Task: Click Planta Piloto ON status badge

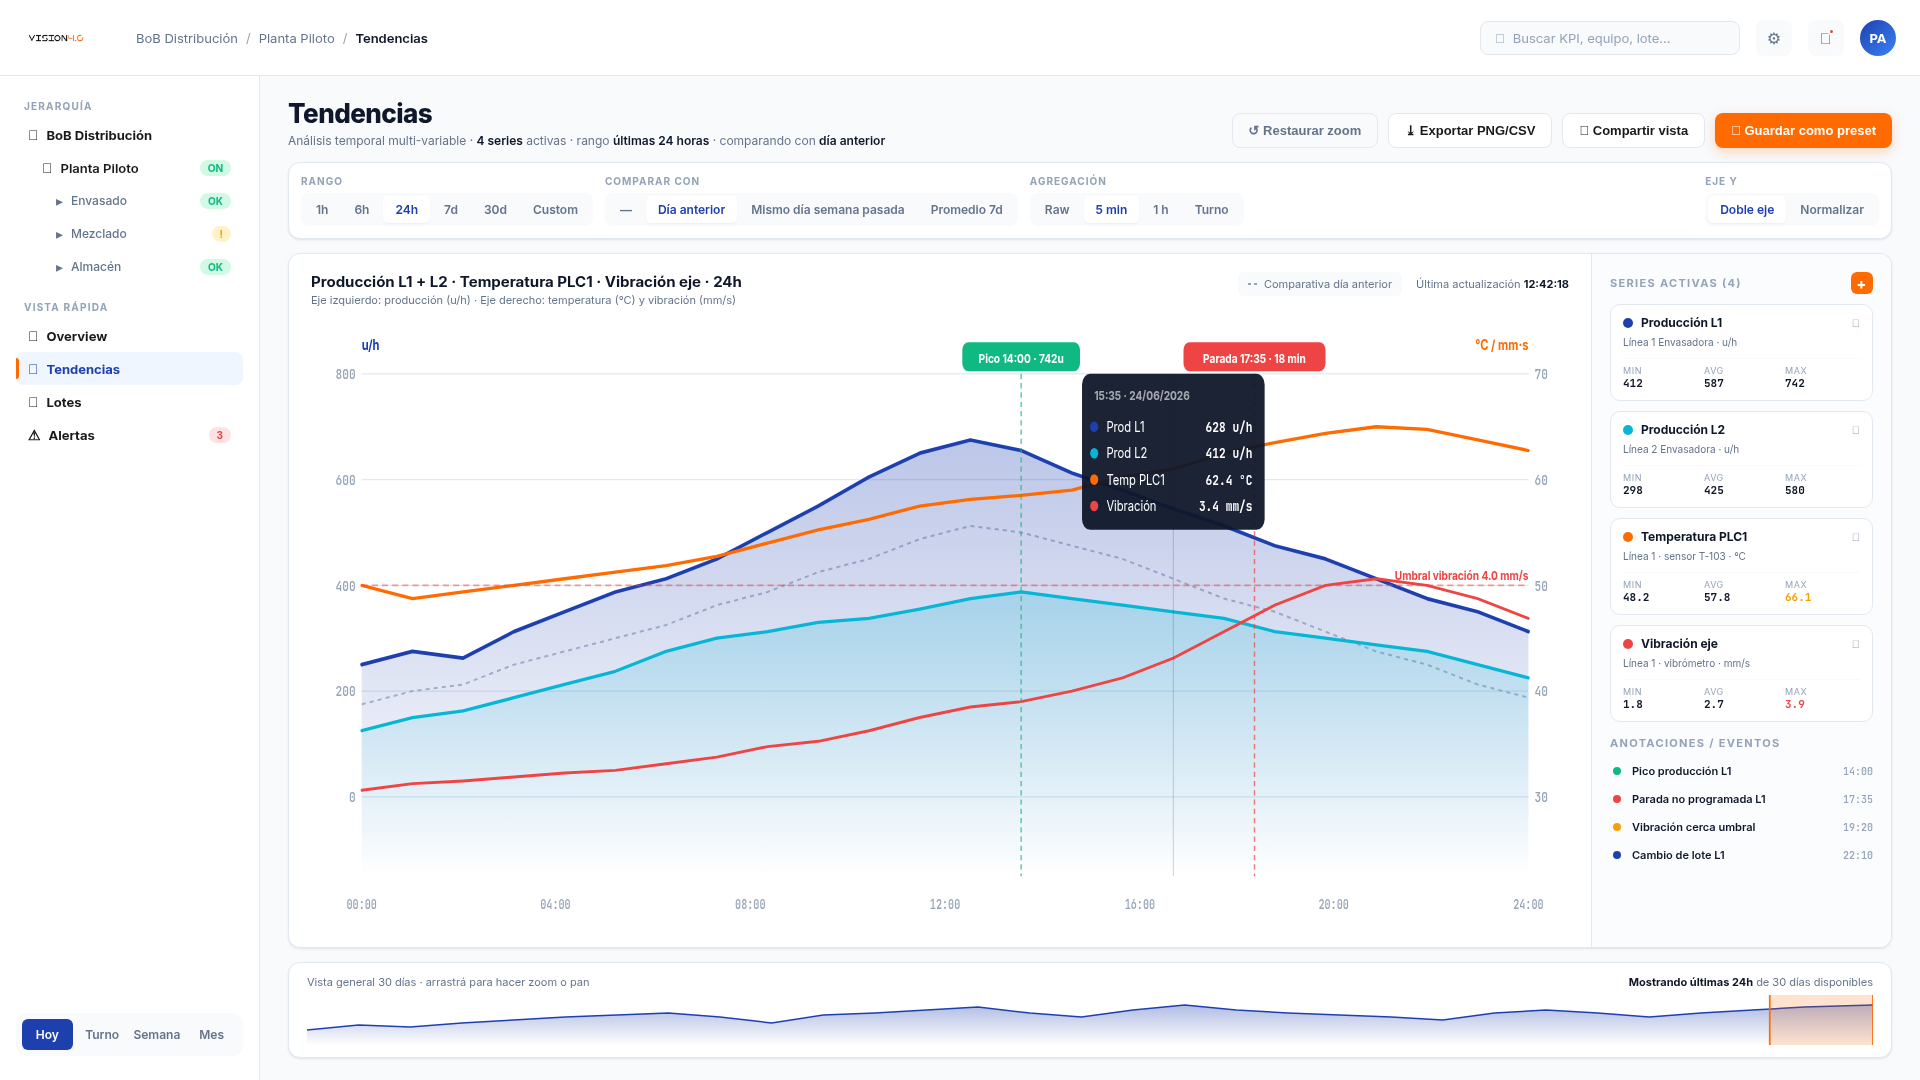Action: pyautogui.click(x=215, y=168)
